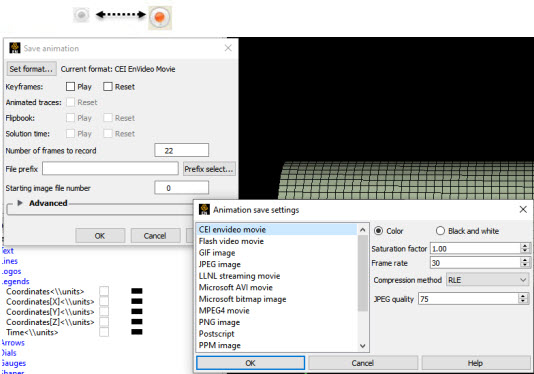Click the orange record button icon
Viewport: 534px width, 374px height.
click(160, 17)
